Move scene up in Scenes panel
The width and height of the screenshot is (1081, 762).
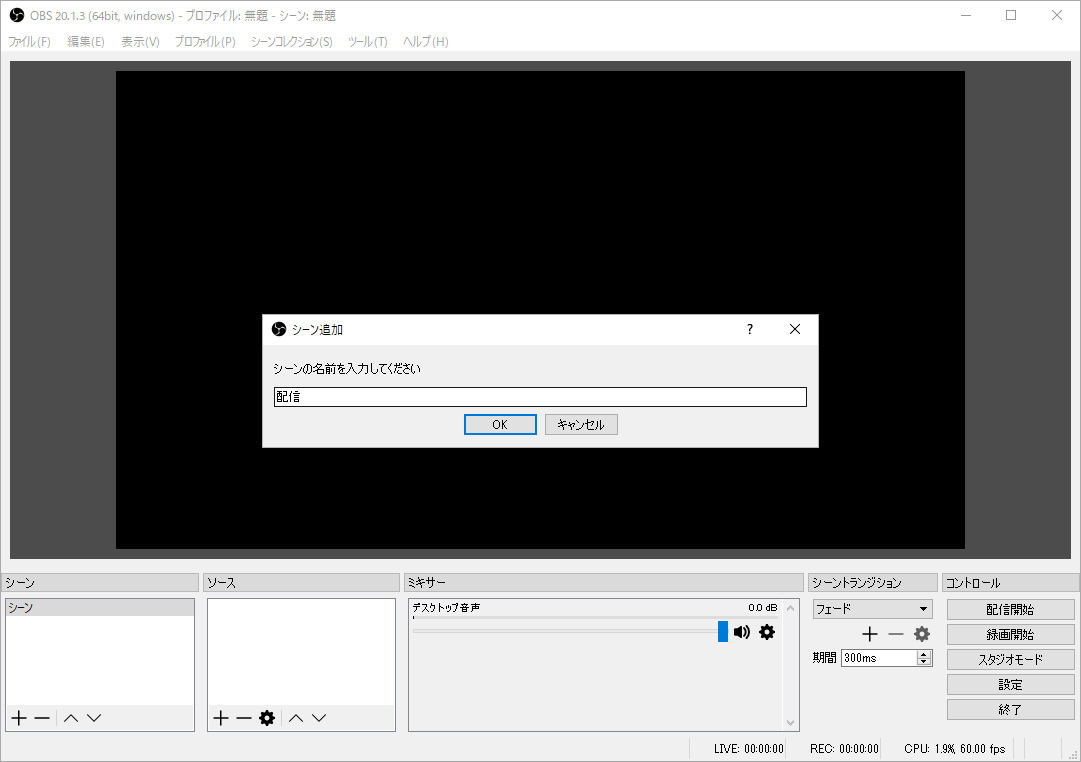(71, 718)
